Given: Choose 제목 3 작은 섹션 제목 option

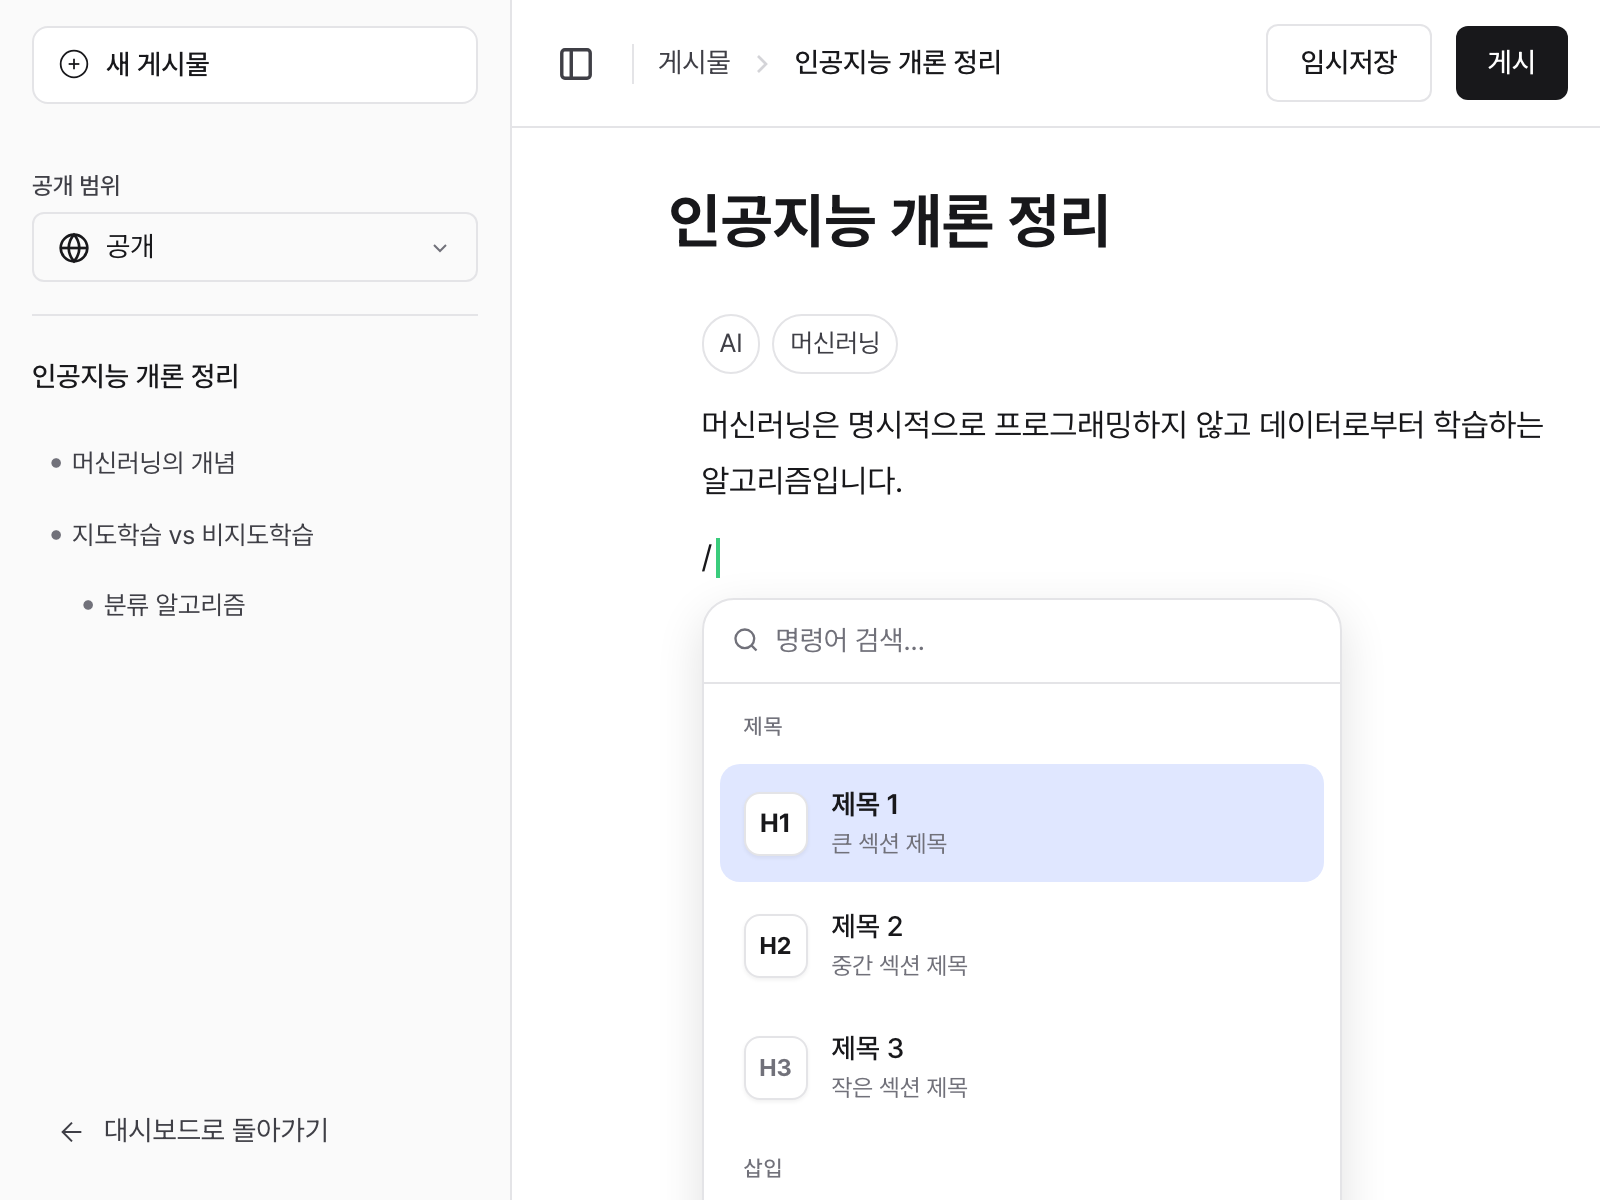Looking at the screenshot, I should pyautogui.click(x=1020, y=1067).
